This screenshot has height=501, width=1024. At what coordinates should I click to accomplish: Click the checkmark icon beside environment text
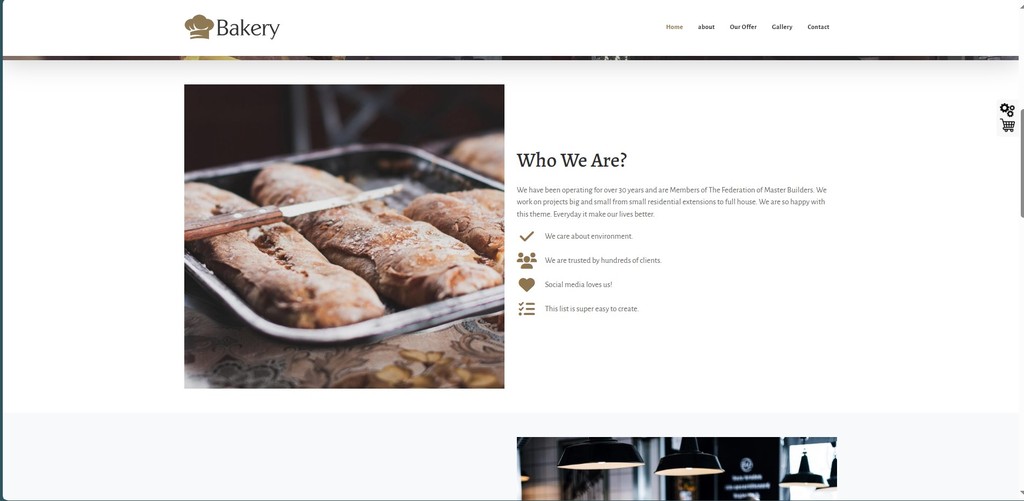pos(526,236)
